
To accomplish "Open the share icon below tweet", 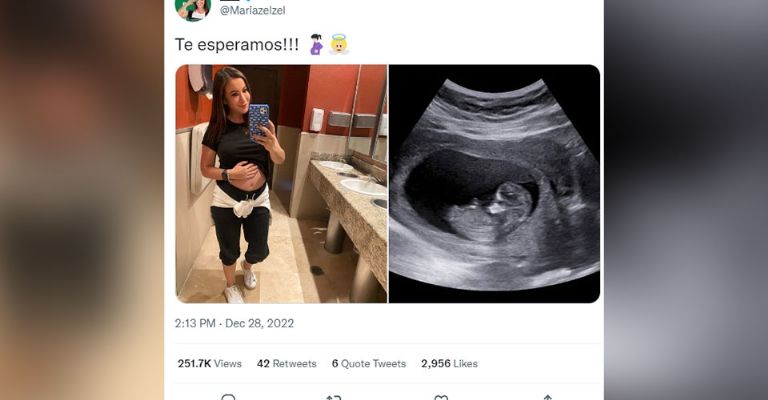I will coord(546,397).
